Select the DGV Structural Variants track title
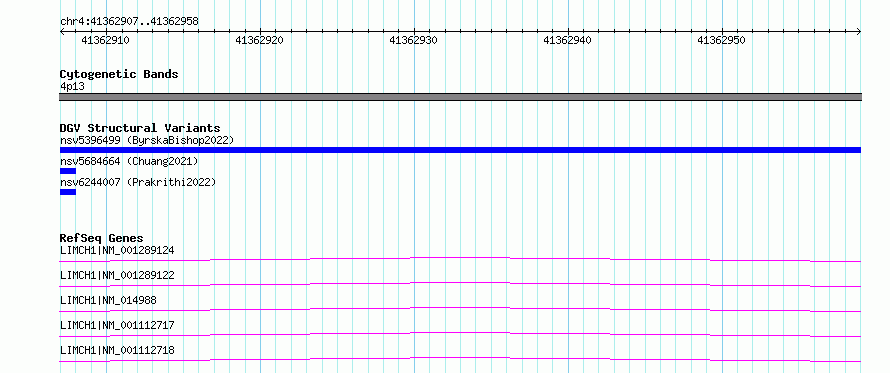 pyautogui.click(x=140, y=128)
